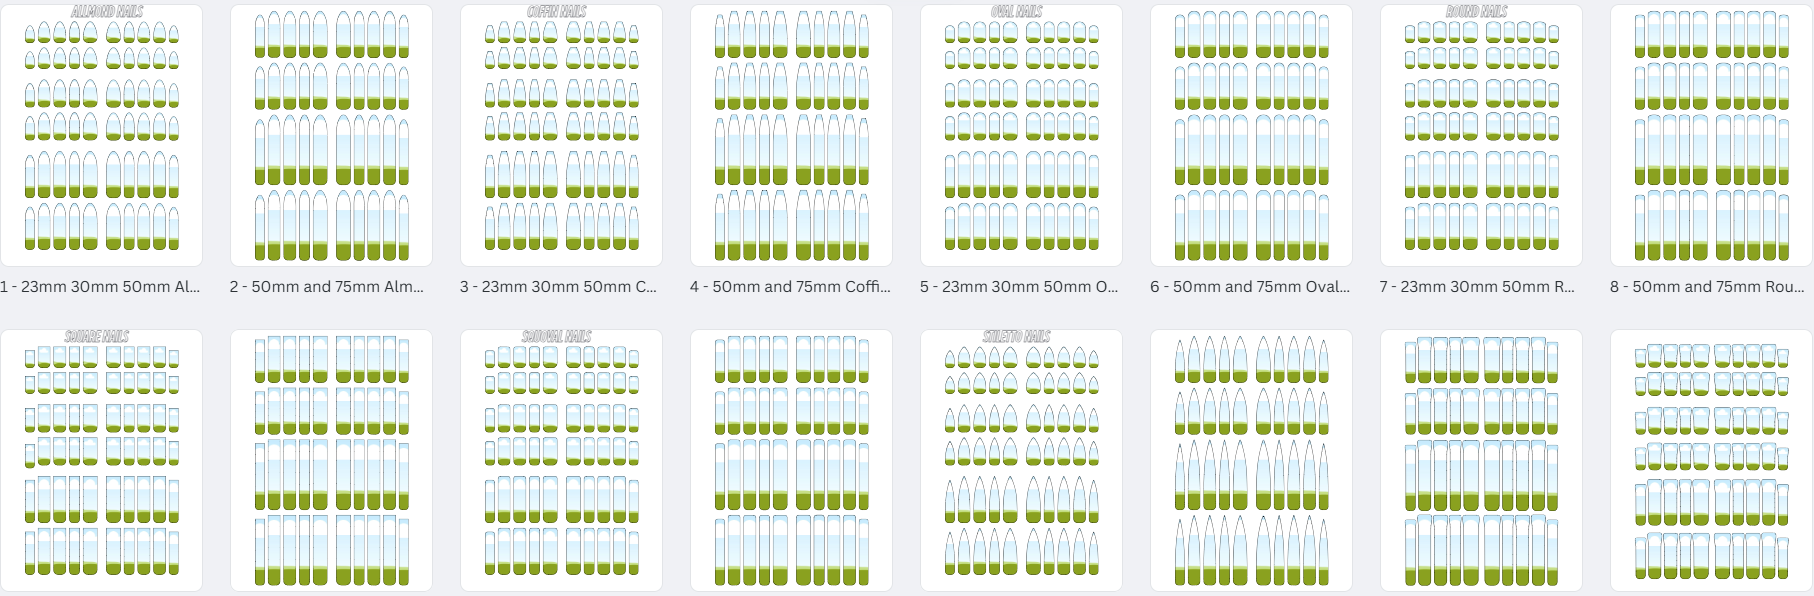Screen dimensions: 1814x596
Task: Click the page 4 coffin nails thumbnail image
Action: (791, 135)
